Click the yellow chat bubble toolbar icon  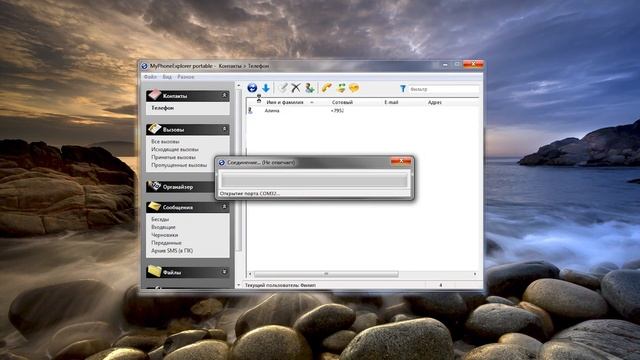click(354, 87)
